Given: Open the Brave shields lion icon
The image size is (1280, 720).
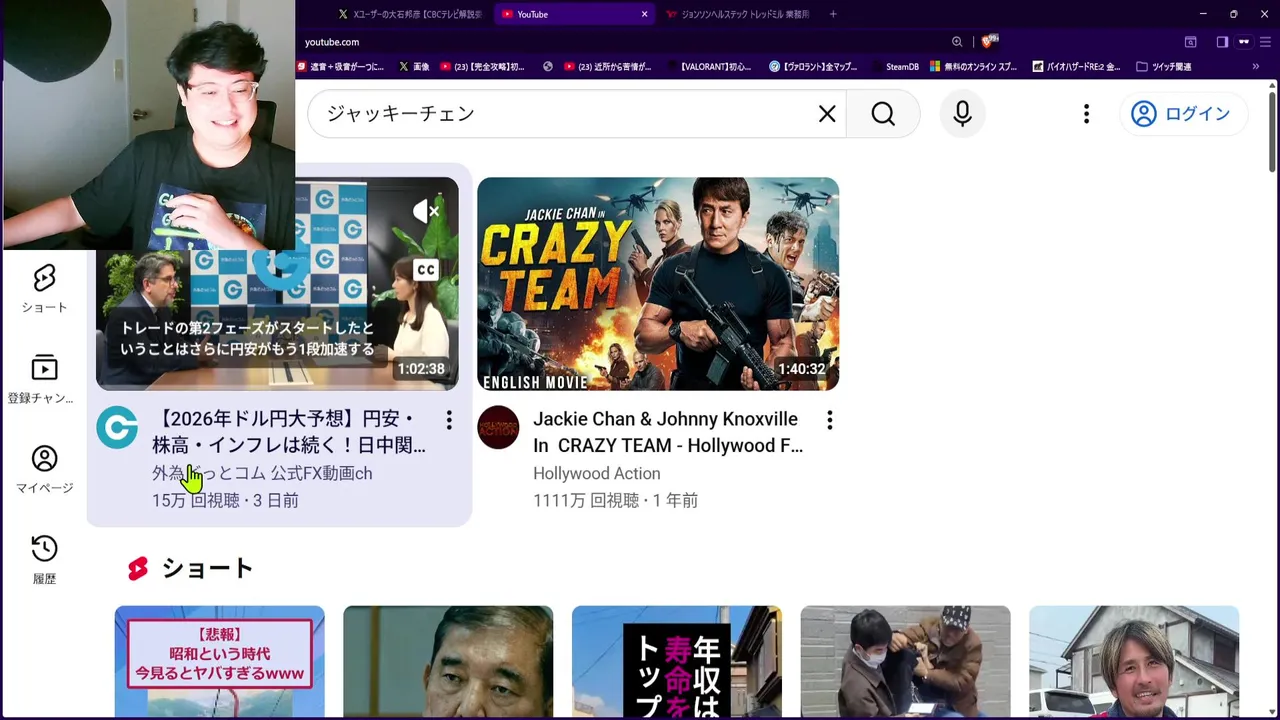Looking at the screenshot, I should 989,41.
